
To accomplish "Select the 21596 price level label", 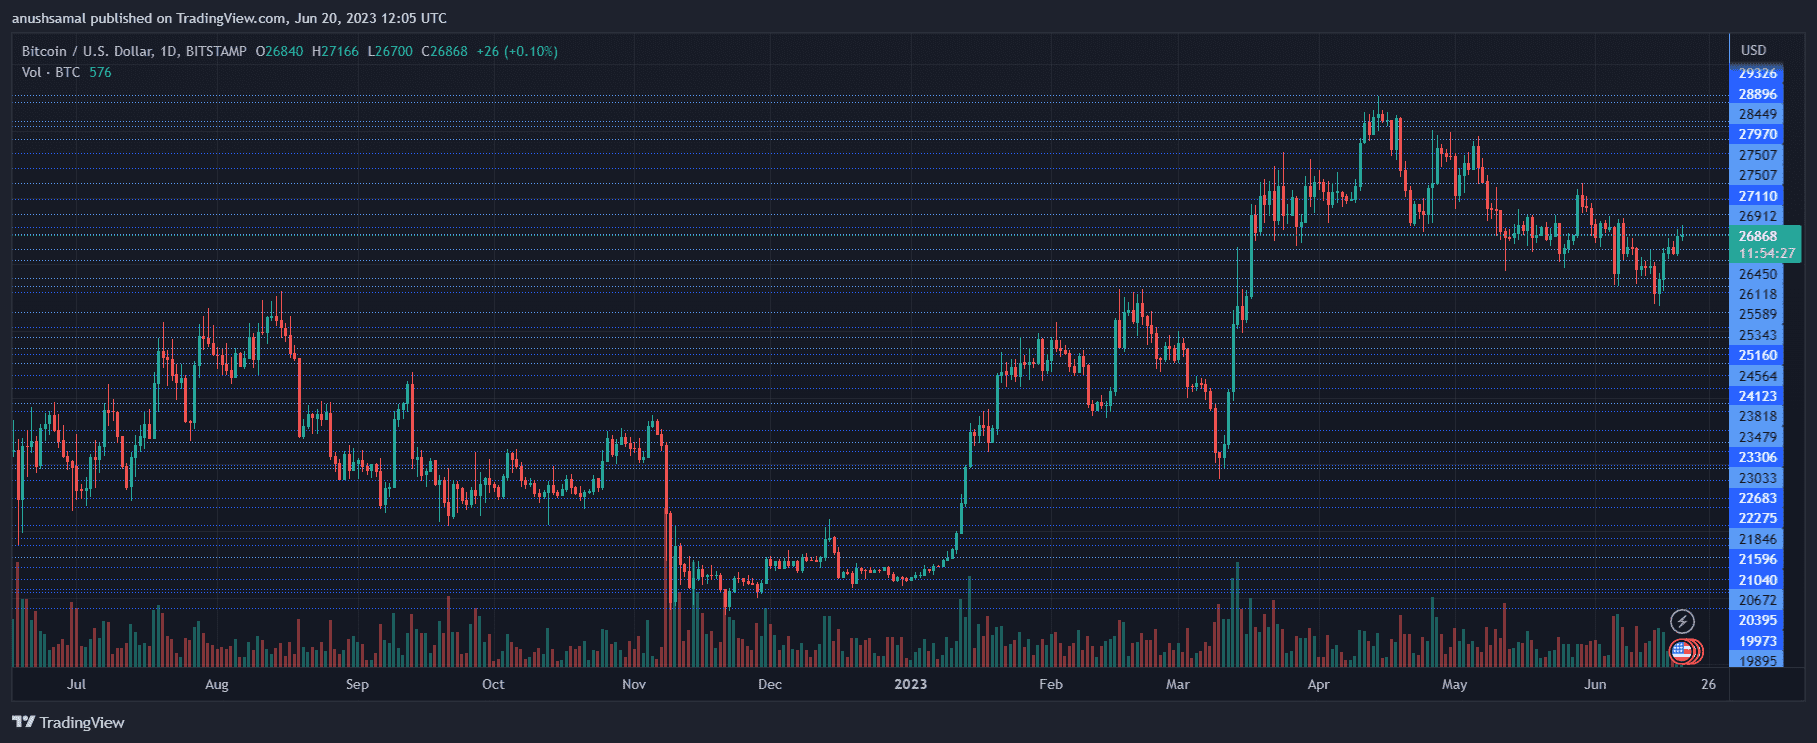I will point(1757,559).
